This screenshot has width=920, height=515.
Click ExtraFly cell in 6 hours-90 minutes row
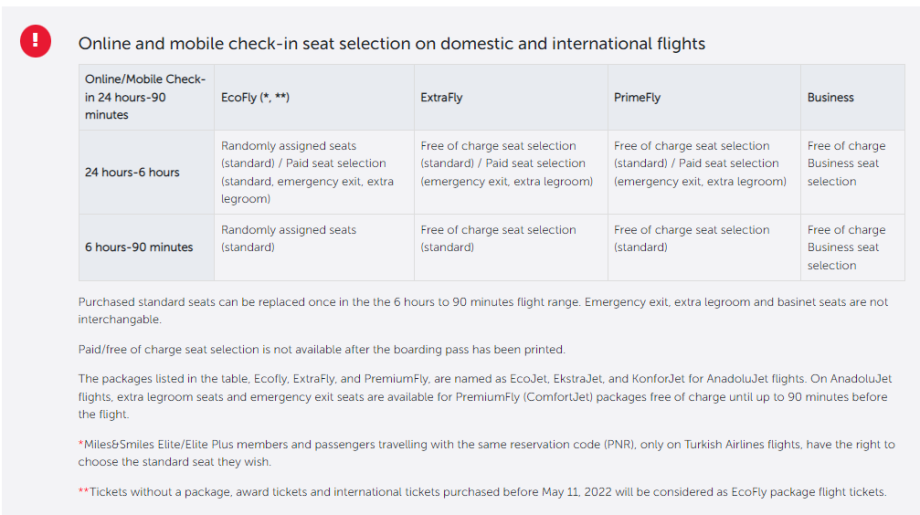[x=498, y=238]
